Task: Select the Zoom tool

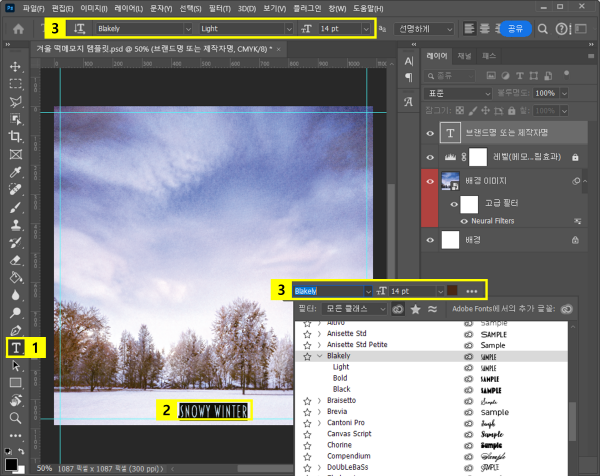Action: coord(15,418)
